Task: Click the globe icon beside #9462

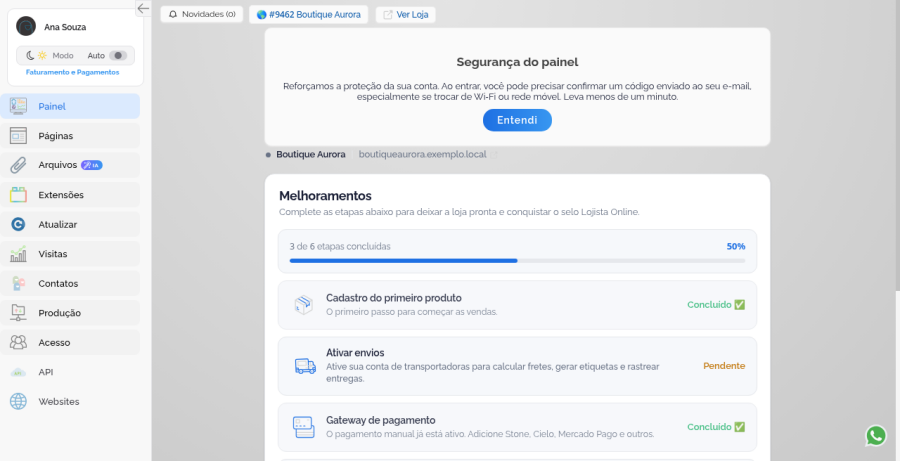Action: tap(262, 15)
